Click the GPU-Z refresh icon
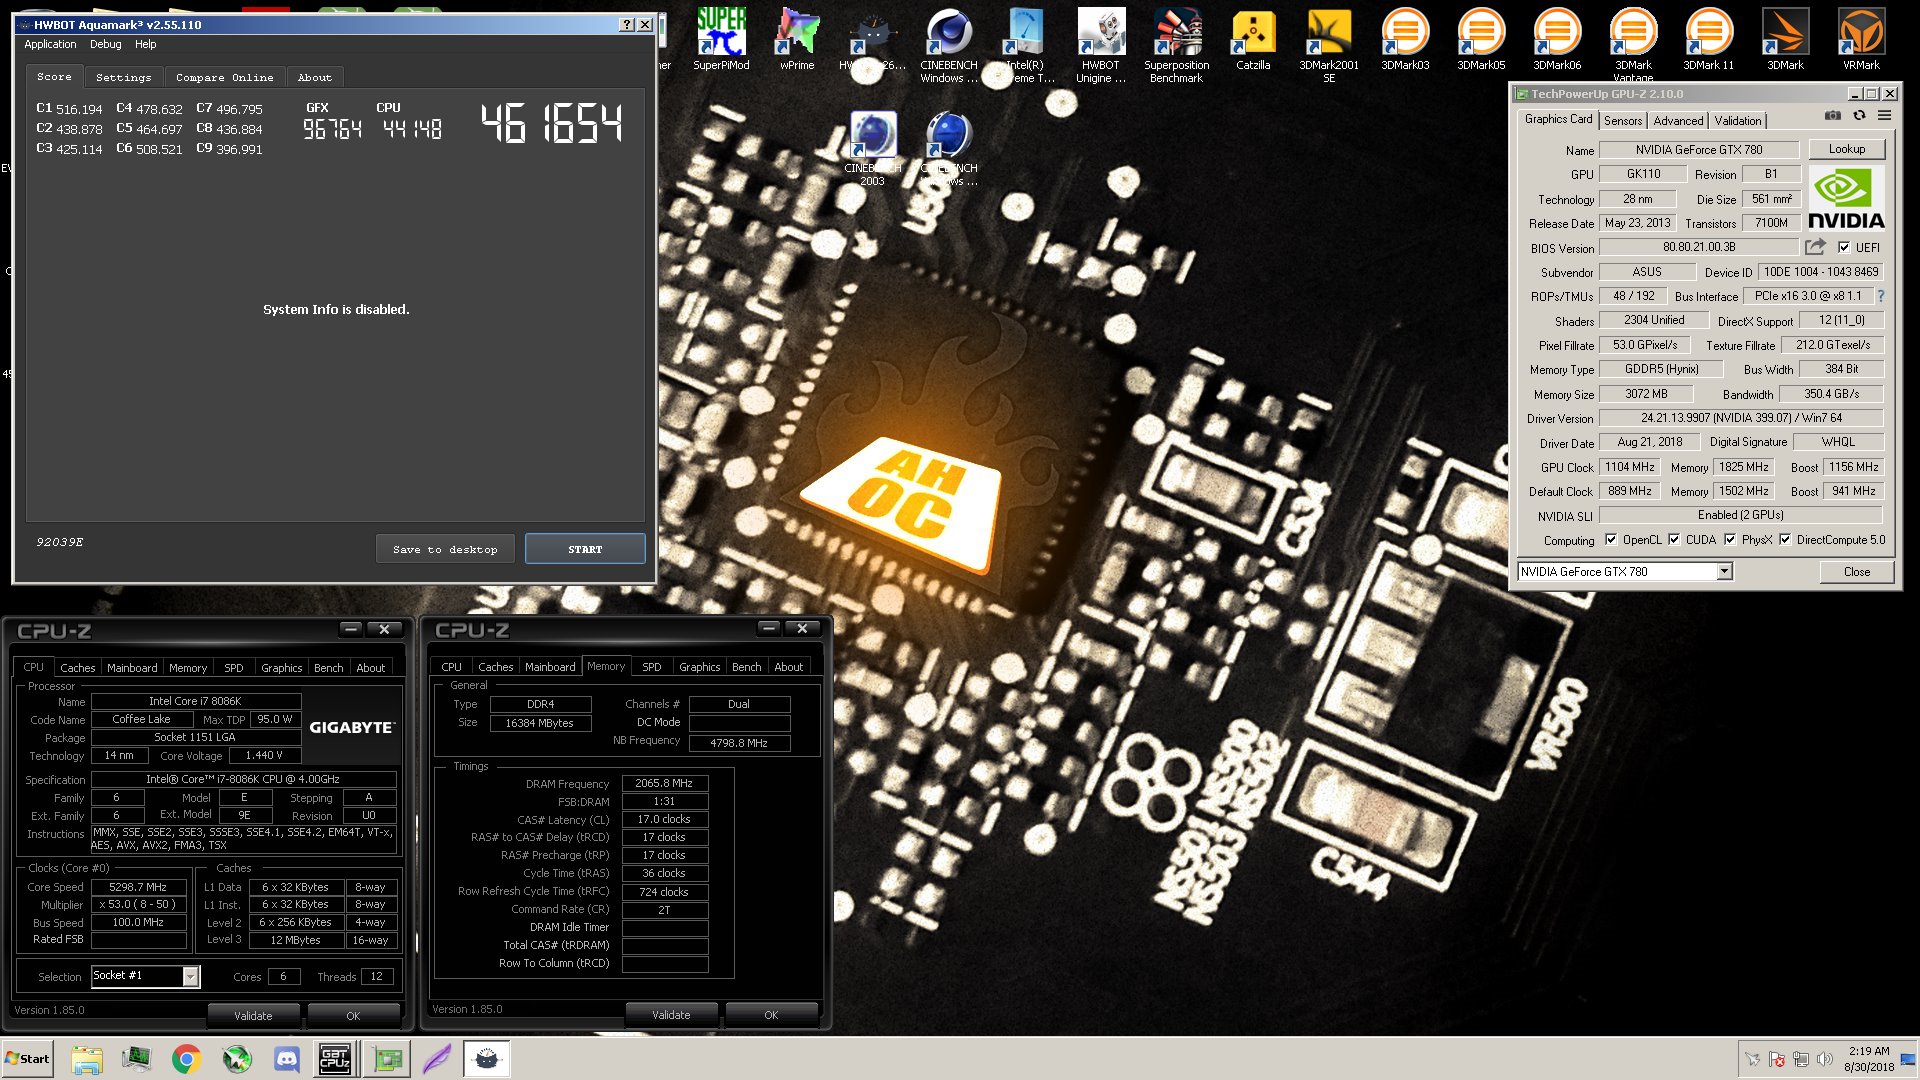The height and width of the screenshot is (1080, 1920). pyautogui.click(x=1859, y=116)
